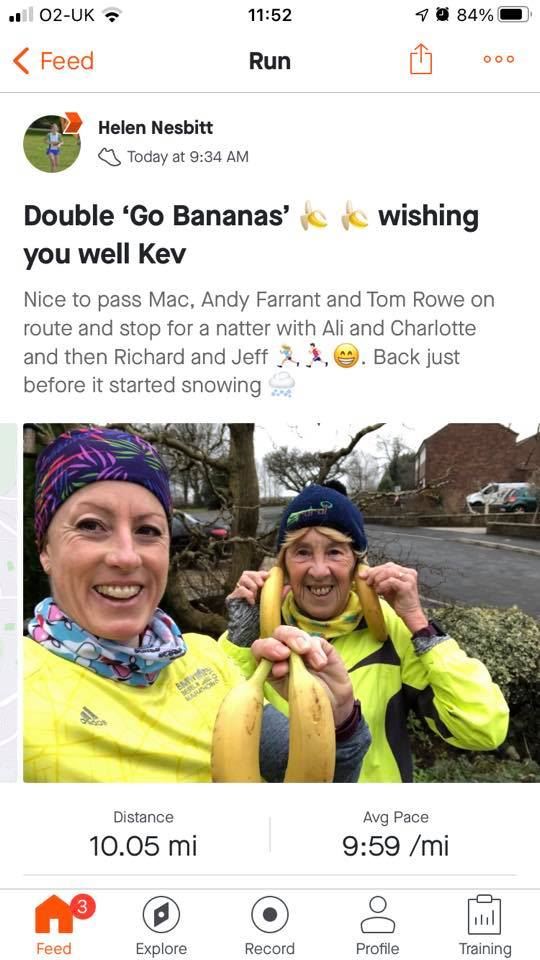Image resolution: width=540 pixels, height=960 pixels.
Task: Open the banana selfie photo
Action: [282, 602]
